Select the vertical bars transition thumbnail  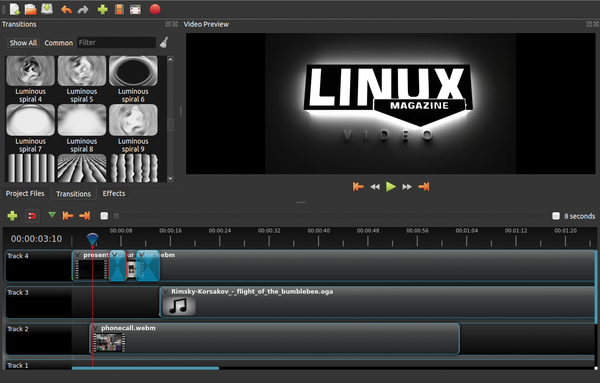pos(30,168)
